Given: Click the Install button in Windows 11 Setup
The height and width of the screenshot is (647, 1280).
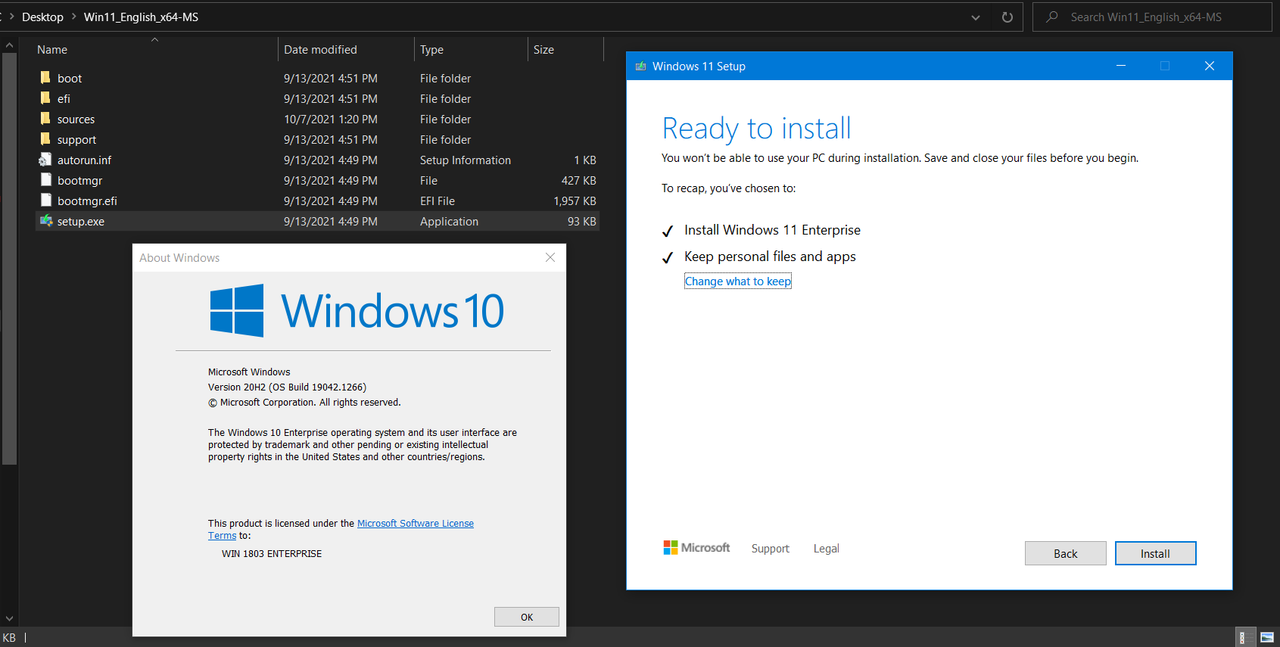Looking at the screenshot, I should 1155,553.
